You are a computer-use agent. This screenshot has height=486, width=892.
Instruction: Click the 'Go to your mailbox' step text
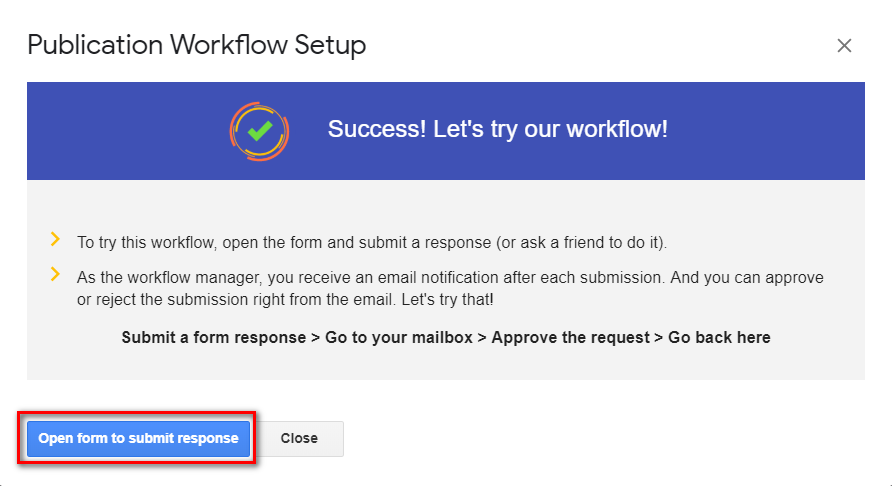click(399, 337)
